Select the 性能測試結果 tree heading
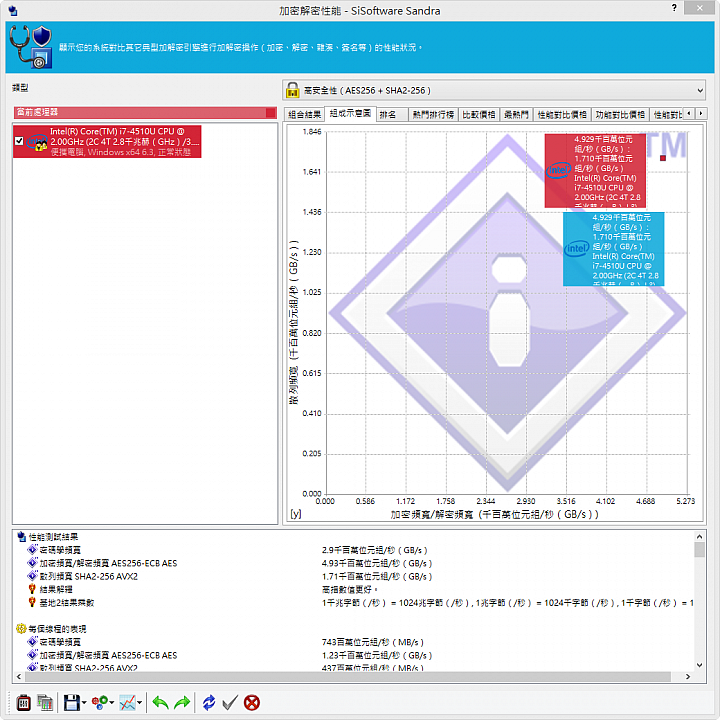This screenshot has width=720, height=720. pyautogui.click(x=53, y=537)
